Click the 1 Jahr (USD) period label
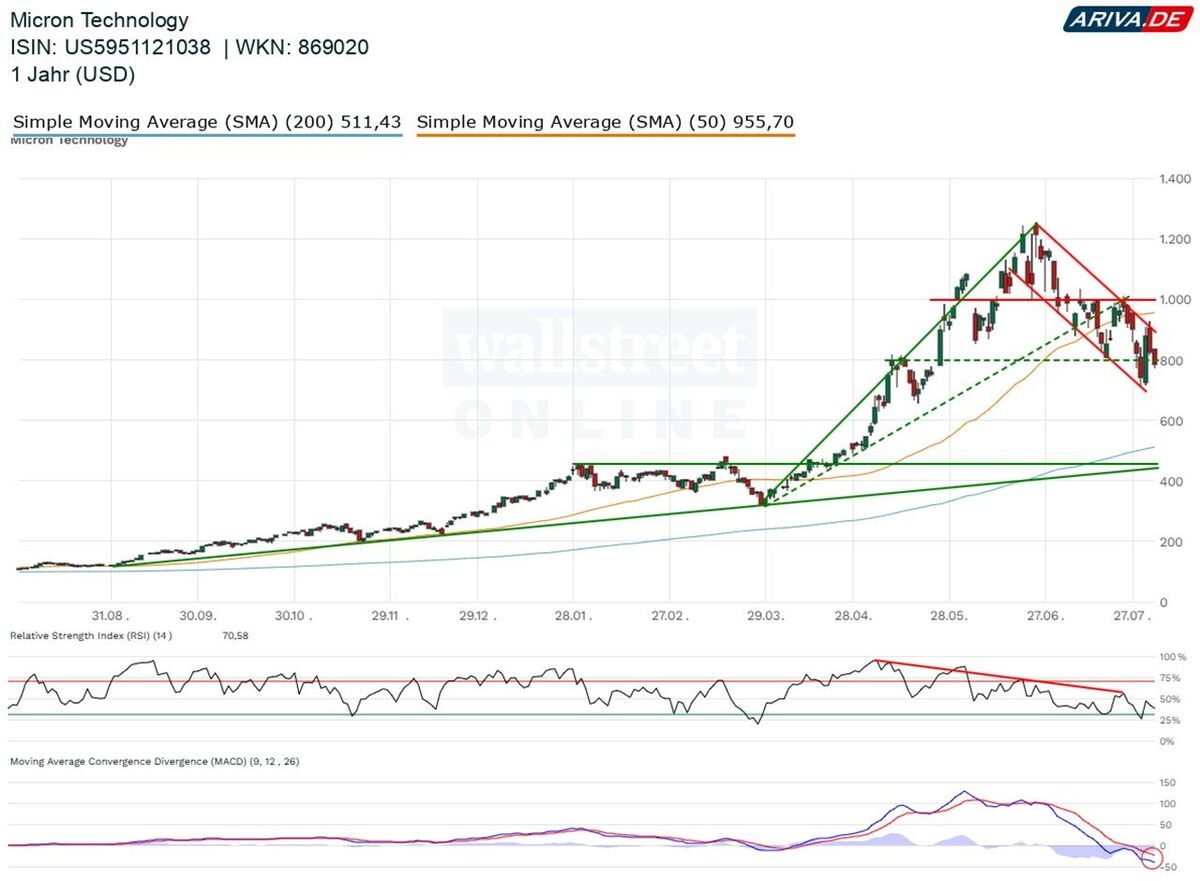The image size is (1200, 881). 72,74
